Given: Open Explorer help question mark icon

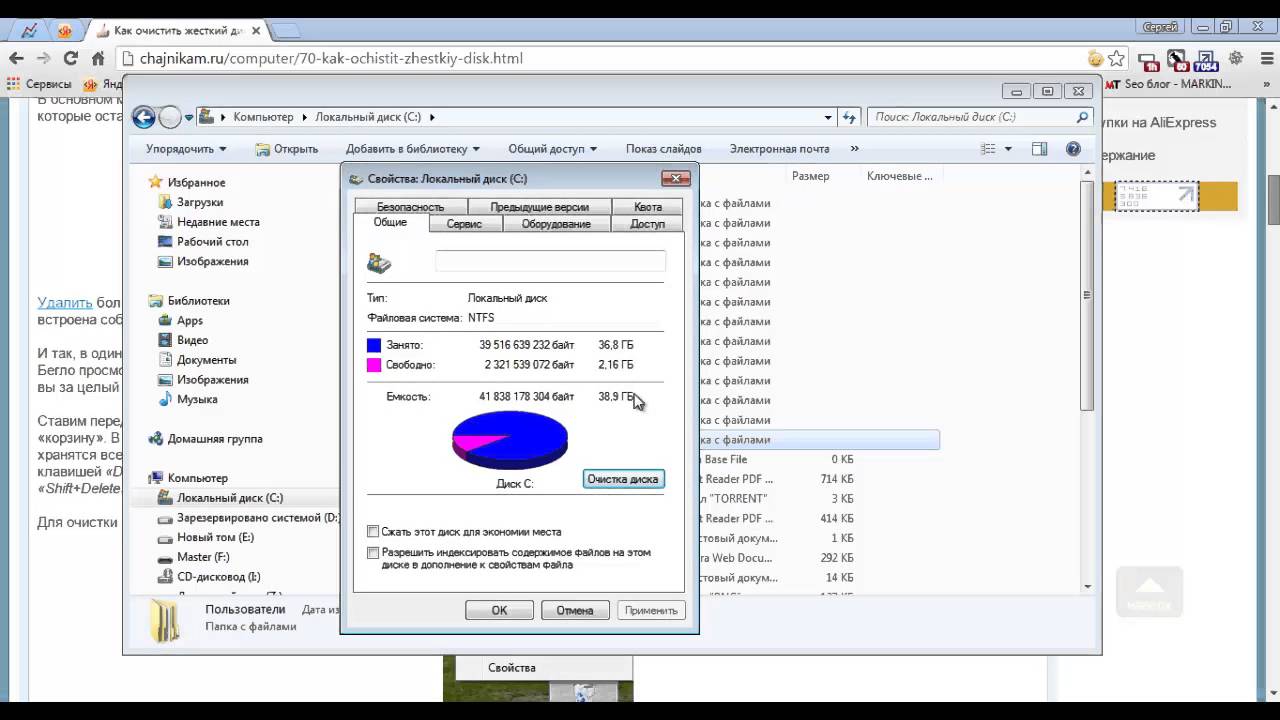Looking at the screenshot, I should [x=1073, y=149].
